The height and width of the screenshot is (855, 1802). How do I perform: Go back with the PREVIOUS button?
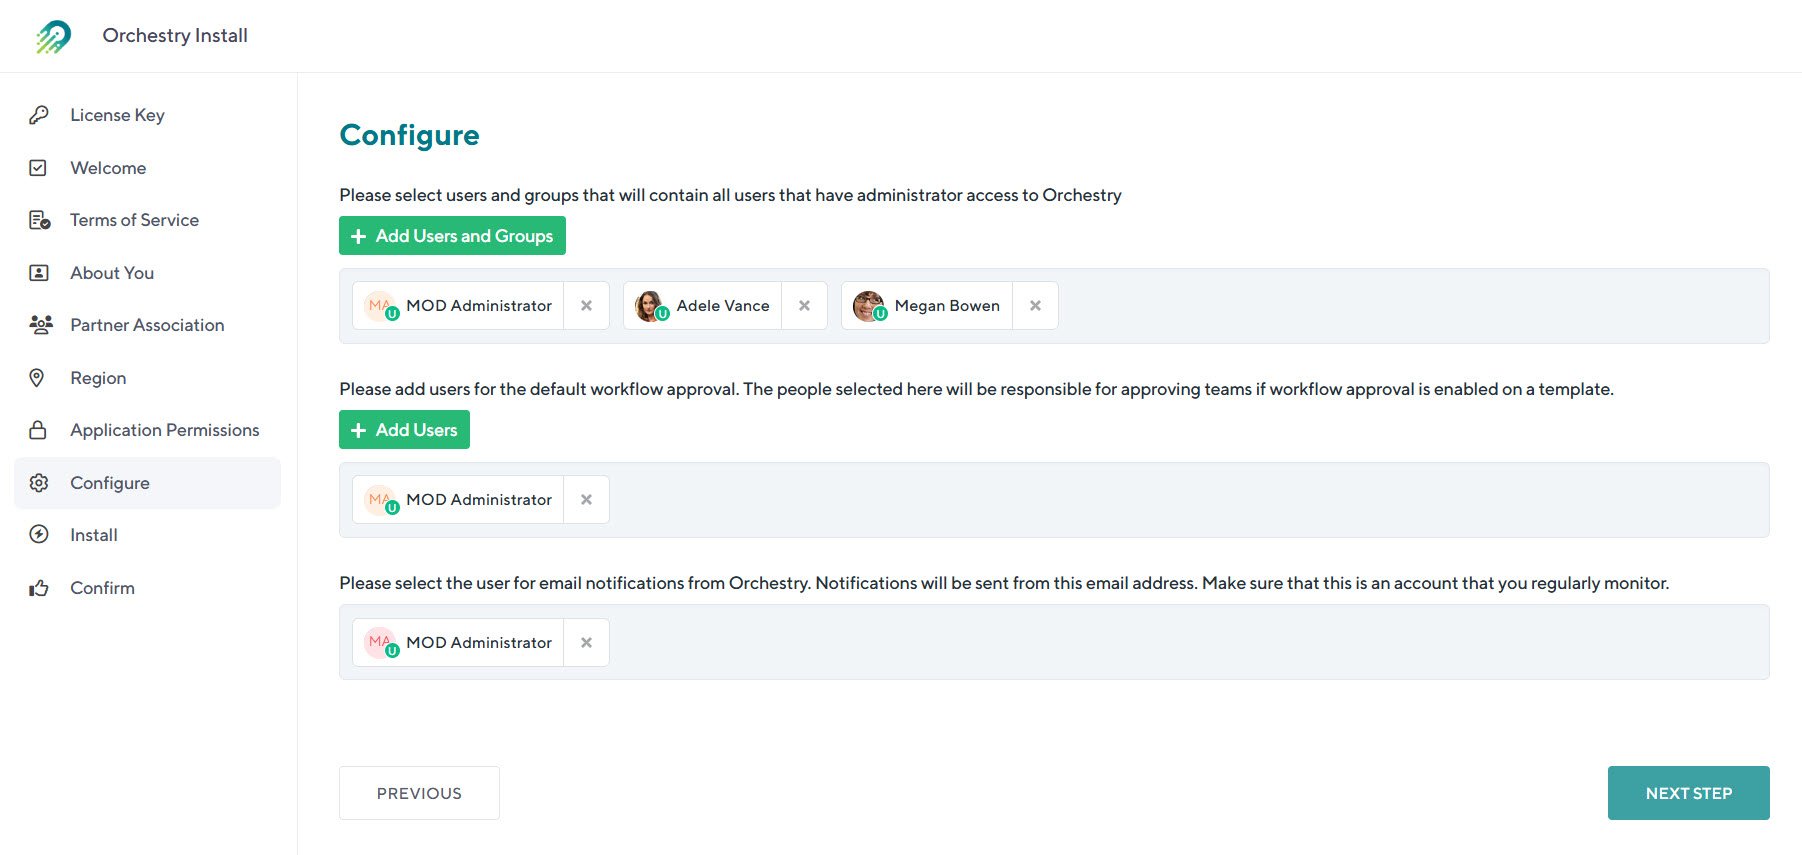point(419,793)
